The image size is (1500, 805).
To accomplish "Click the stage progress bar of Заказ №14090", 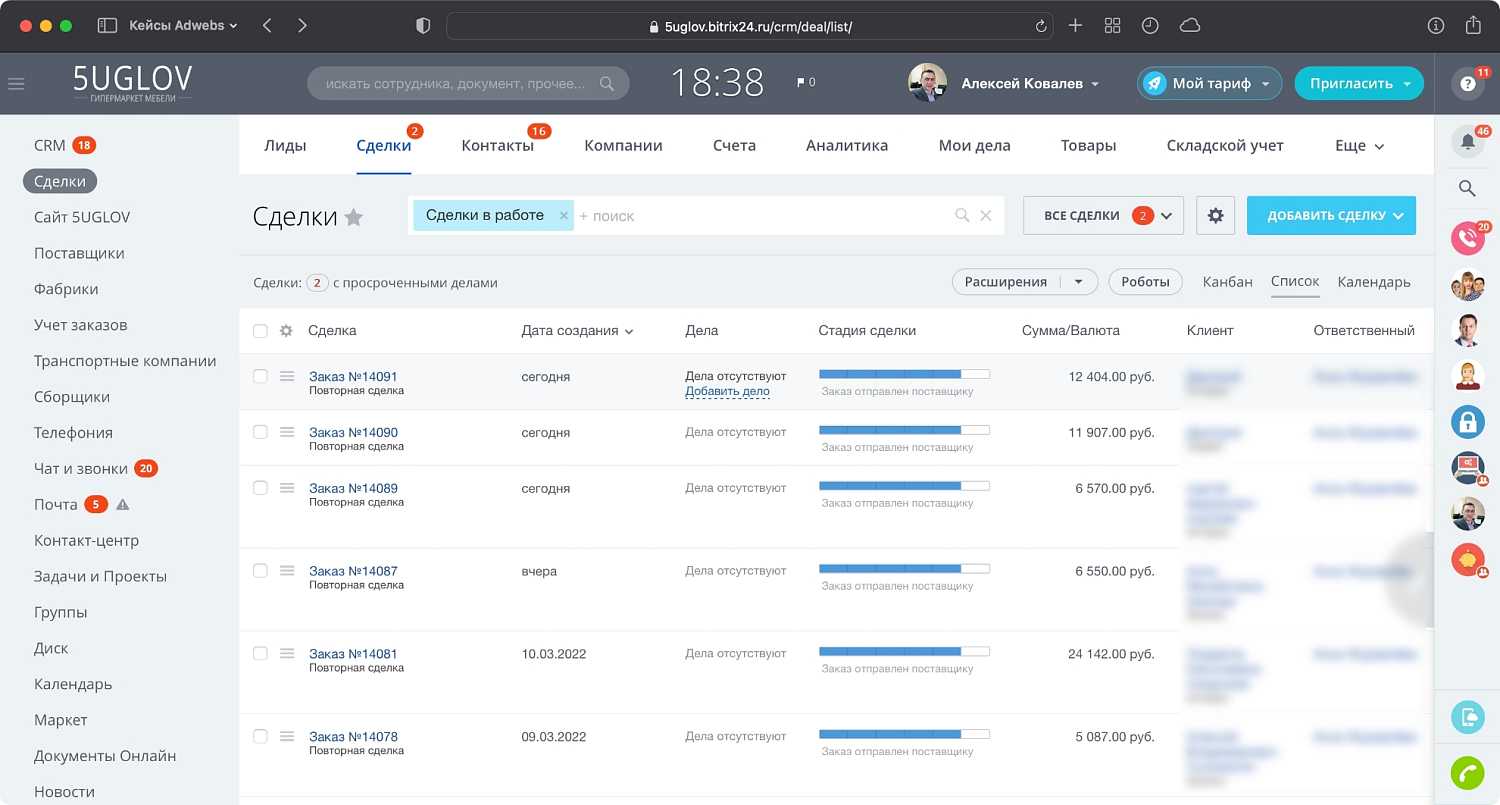I will coord(904,428).
